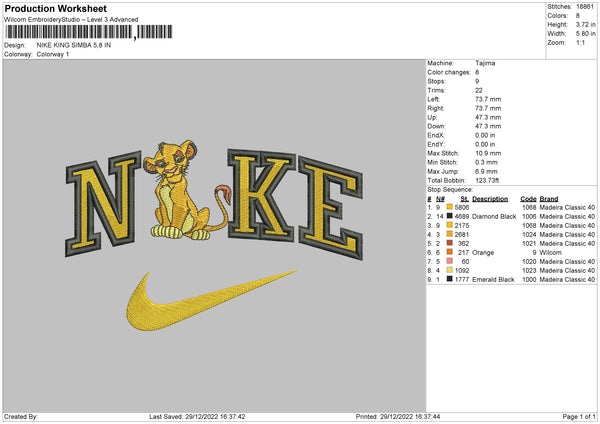Click the N# column header
This screenshot has width=600, height=424.
tap(440, 199)
